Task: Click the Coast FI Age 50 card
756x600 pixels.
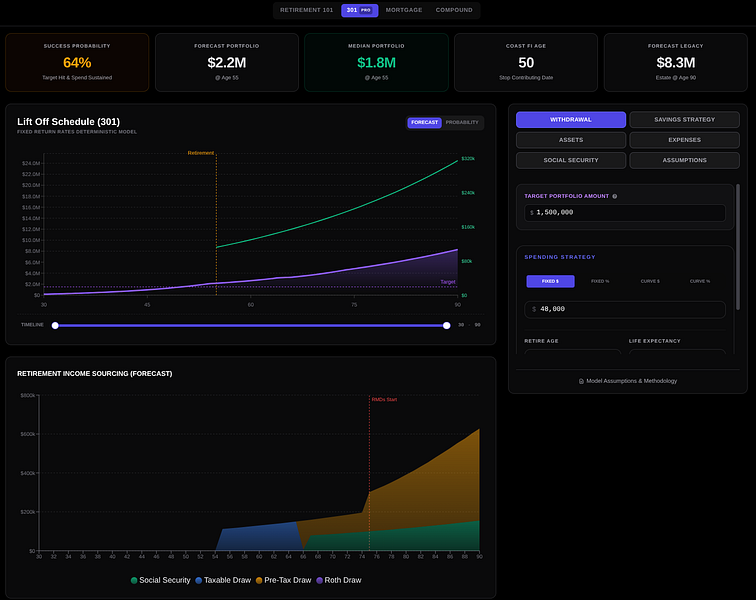Action: 526,62
